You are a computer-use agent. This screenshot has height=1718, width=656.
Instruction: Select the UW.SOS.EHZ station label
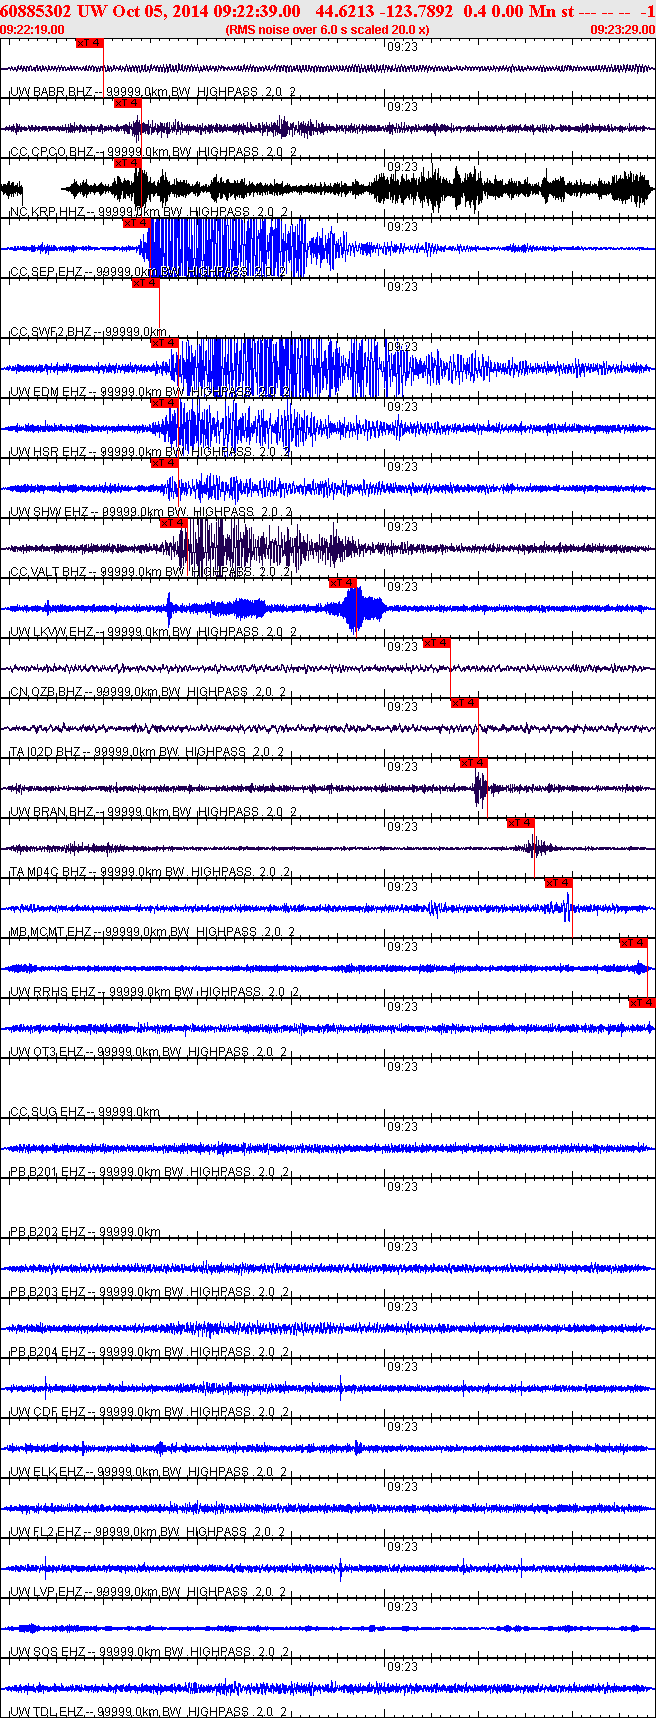coord(148,1652)
